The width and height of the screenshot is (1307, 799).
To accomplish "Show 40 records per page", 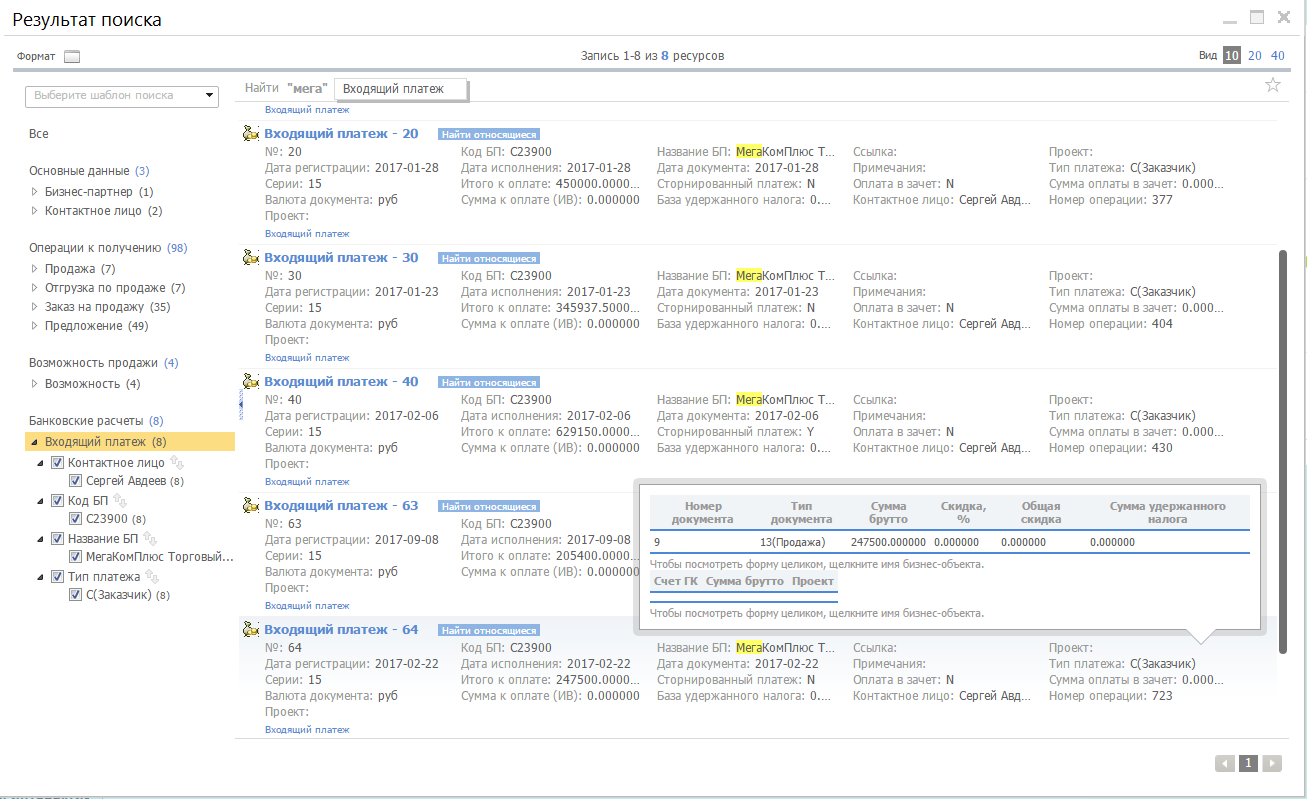I will point(1278,56).
